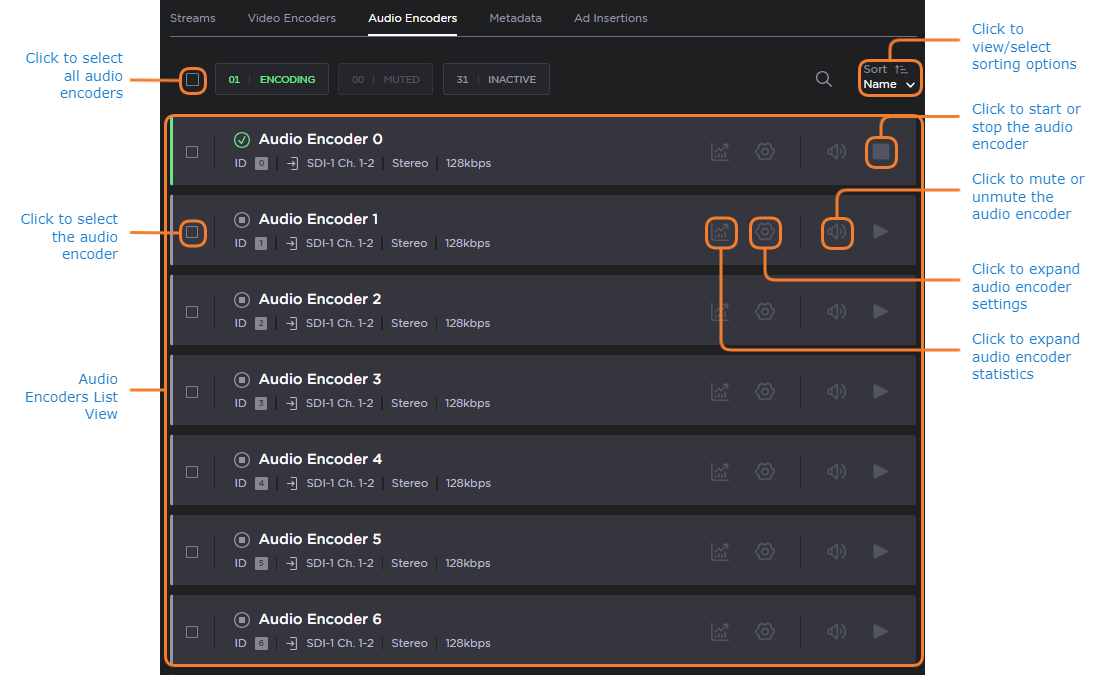Image resolution: width=1108 pixels, height=695 pixels.
Task: Open the search magnifier icon
Action: coord(823,79)
